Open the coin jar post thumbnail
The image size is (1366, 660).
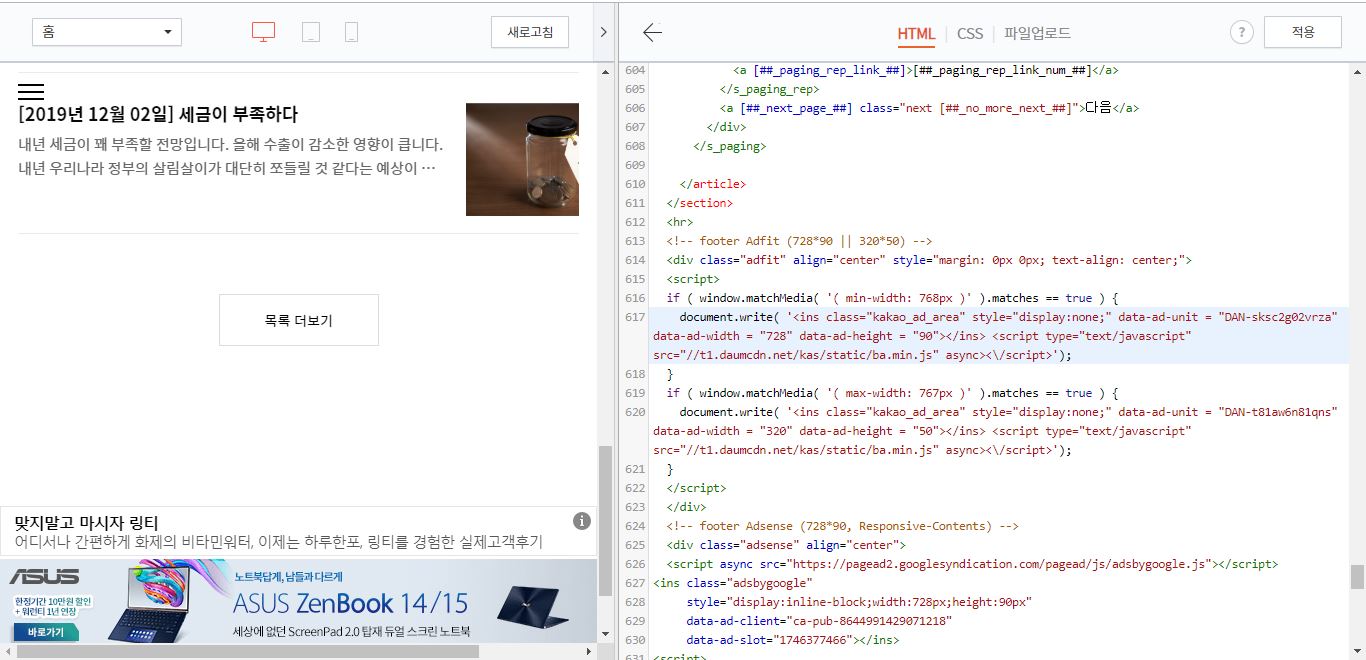pyautogui.click(x=522, y=159)
